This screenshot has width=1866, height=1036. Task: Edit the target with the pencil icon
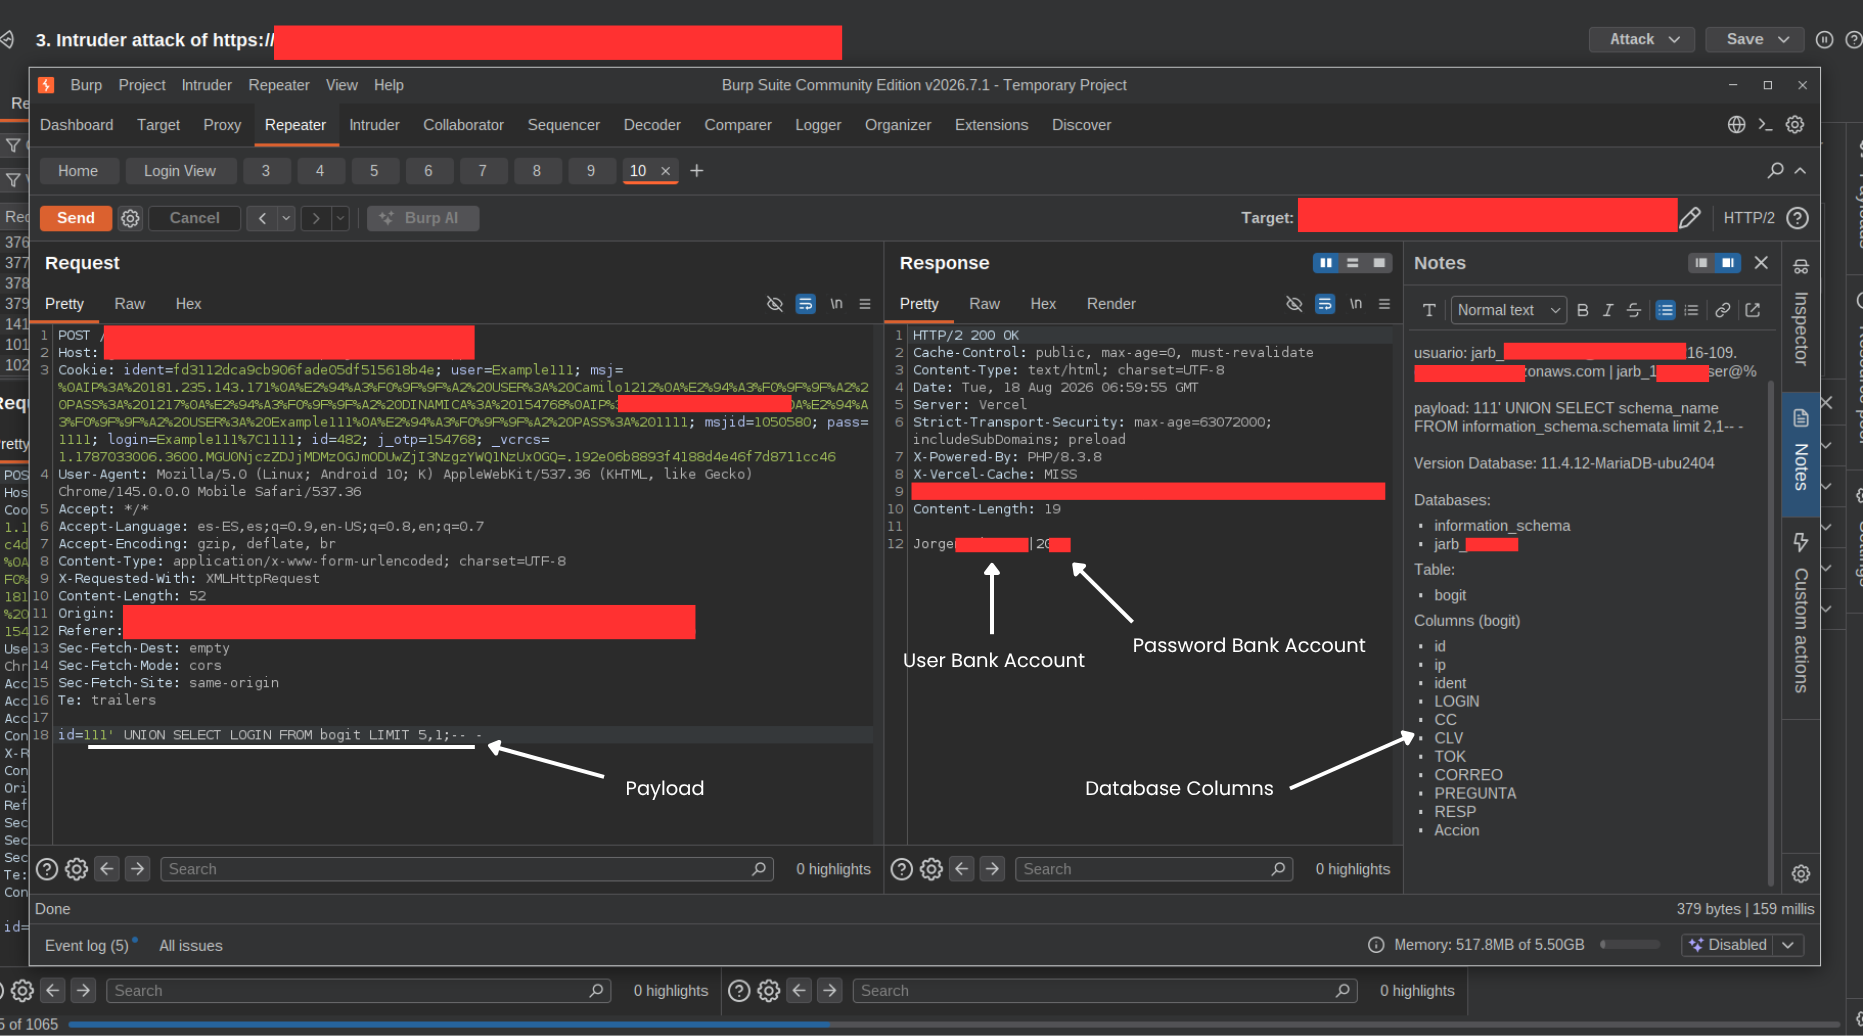pos(1690,217)
